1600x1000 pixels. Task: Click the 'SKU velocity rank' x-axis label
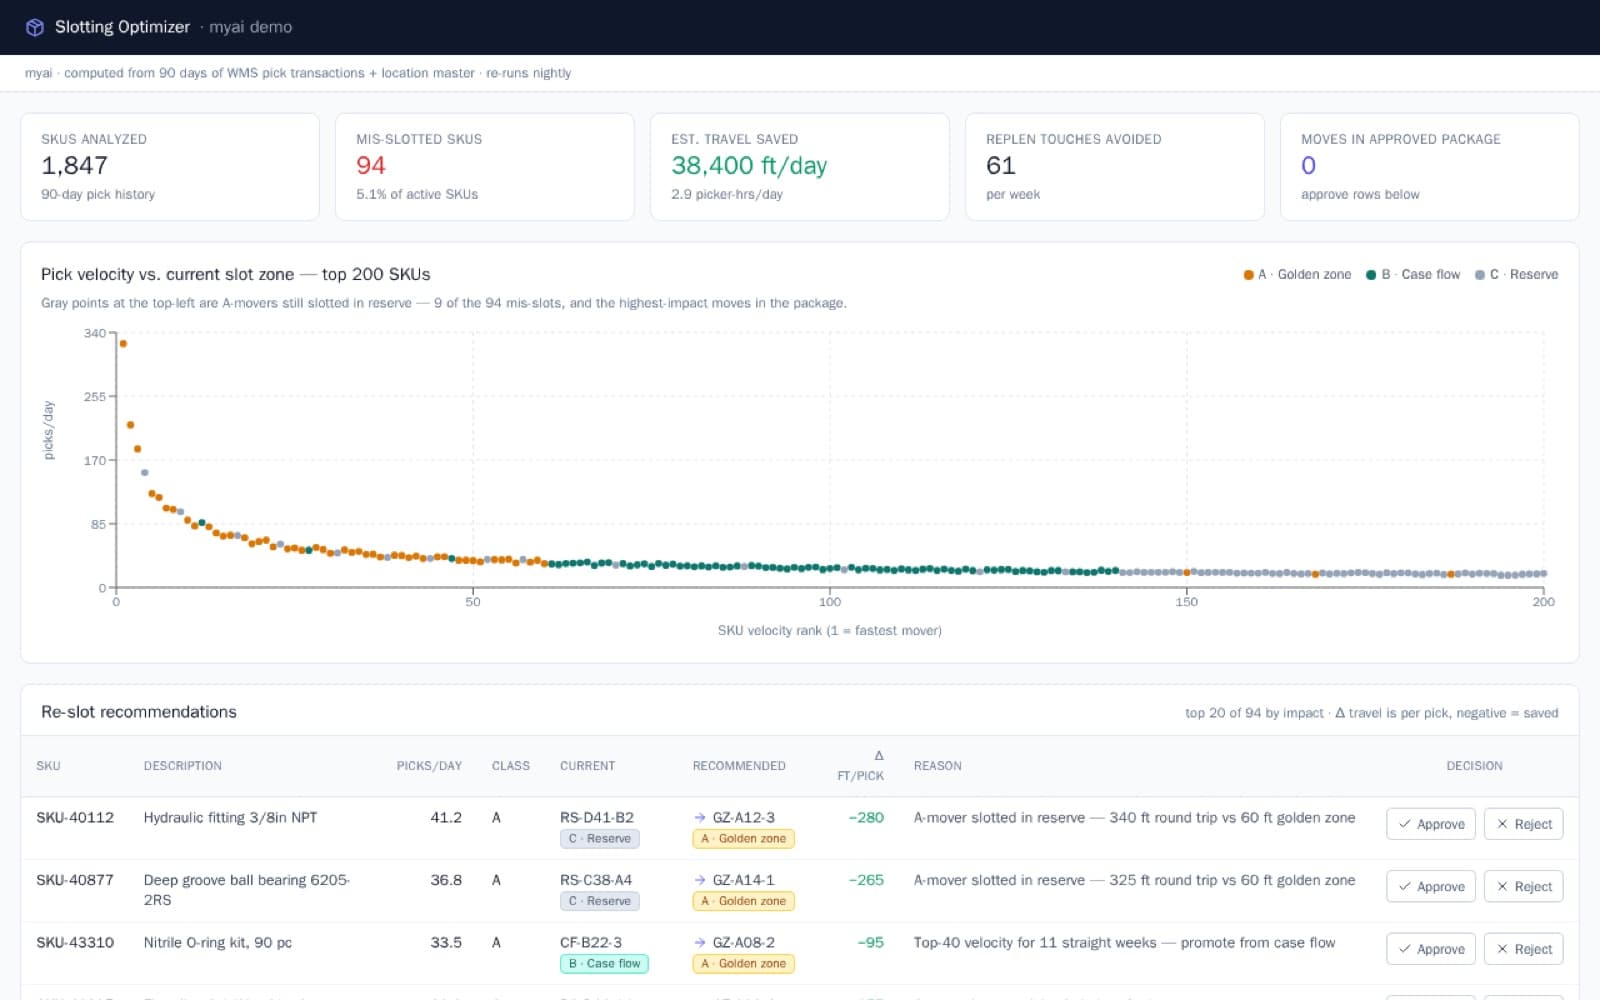pyautogui.click(x=829, y=631)
